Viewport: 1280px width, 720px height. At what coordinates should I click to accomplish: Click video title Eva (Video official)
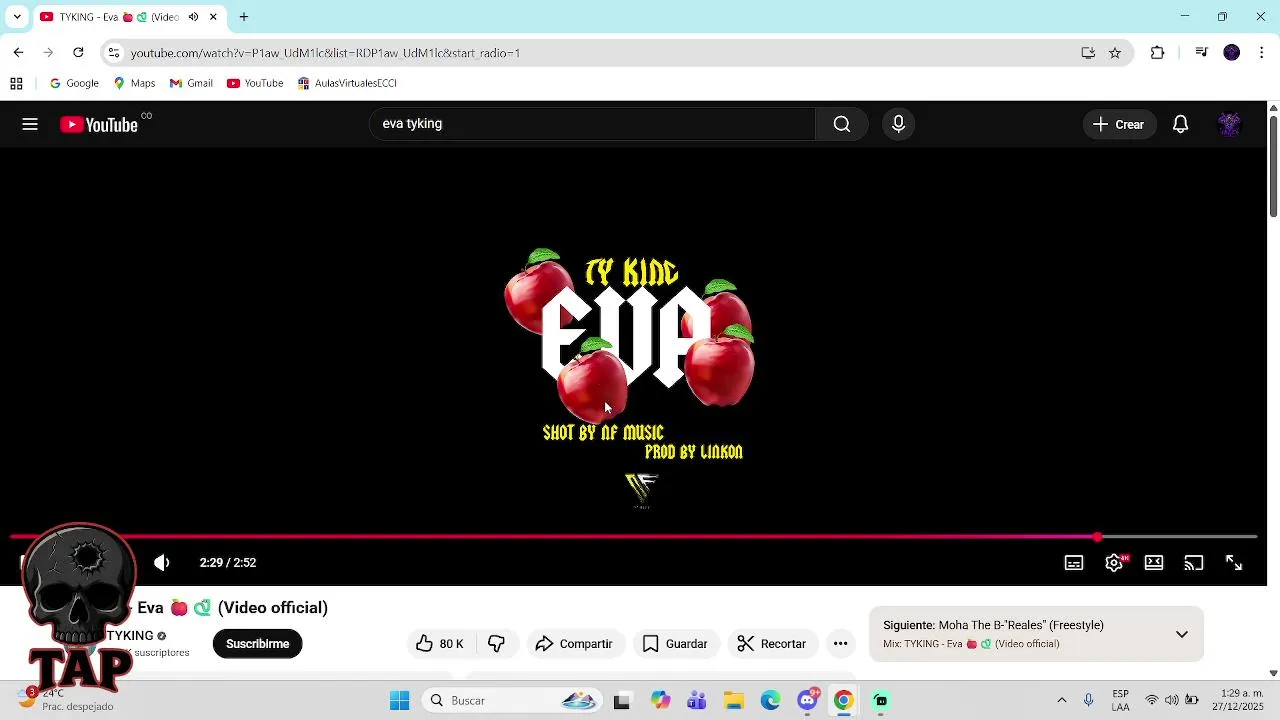tap(232, 608)
